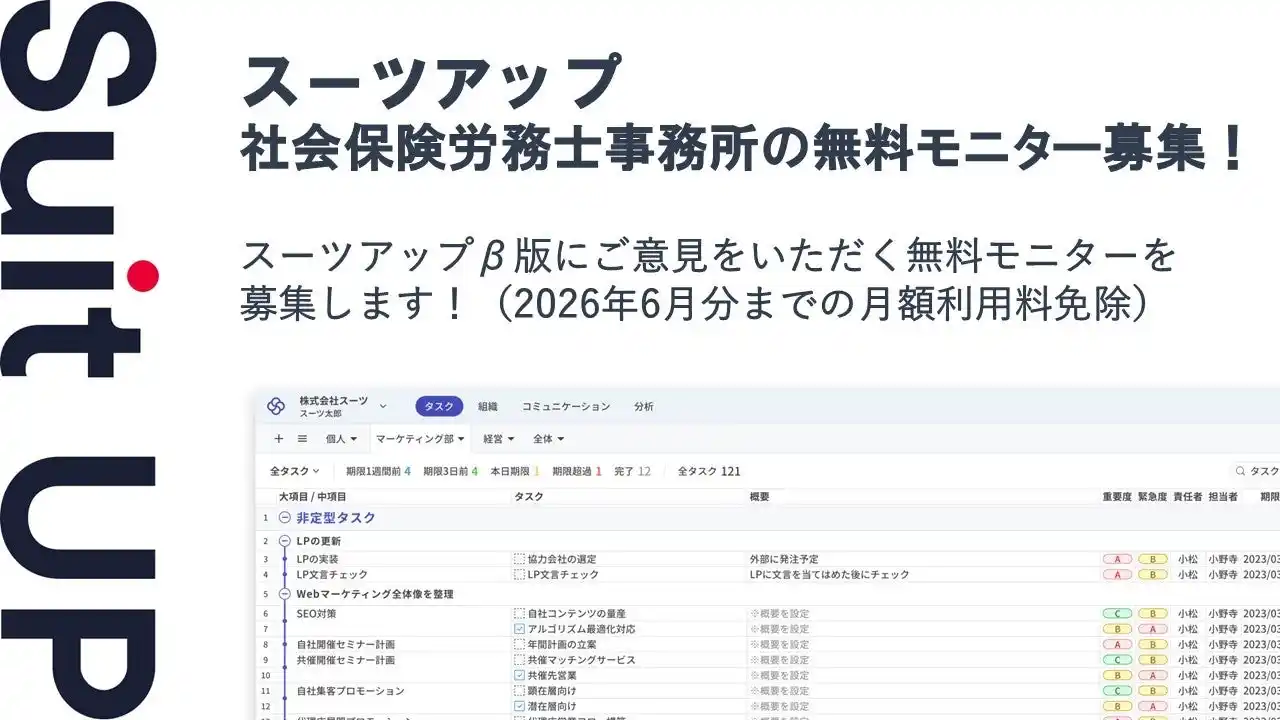Click the red 1 badge on 期限超過

point(598,471)
